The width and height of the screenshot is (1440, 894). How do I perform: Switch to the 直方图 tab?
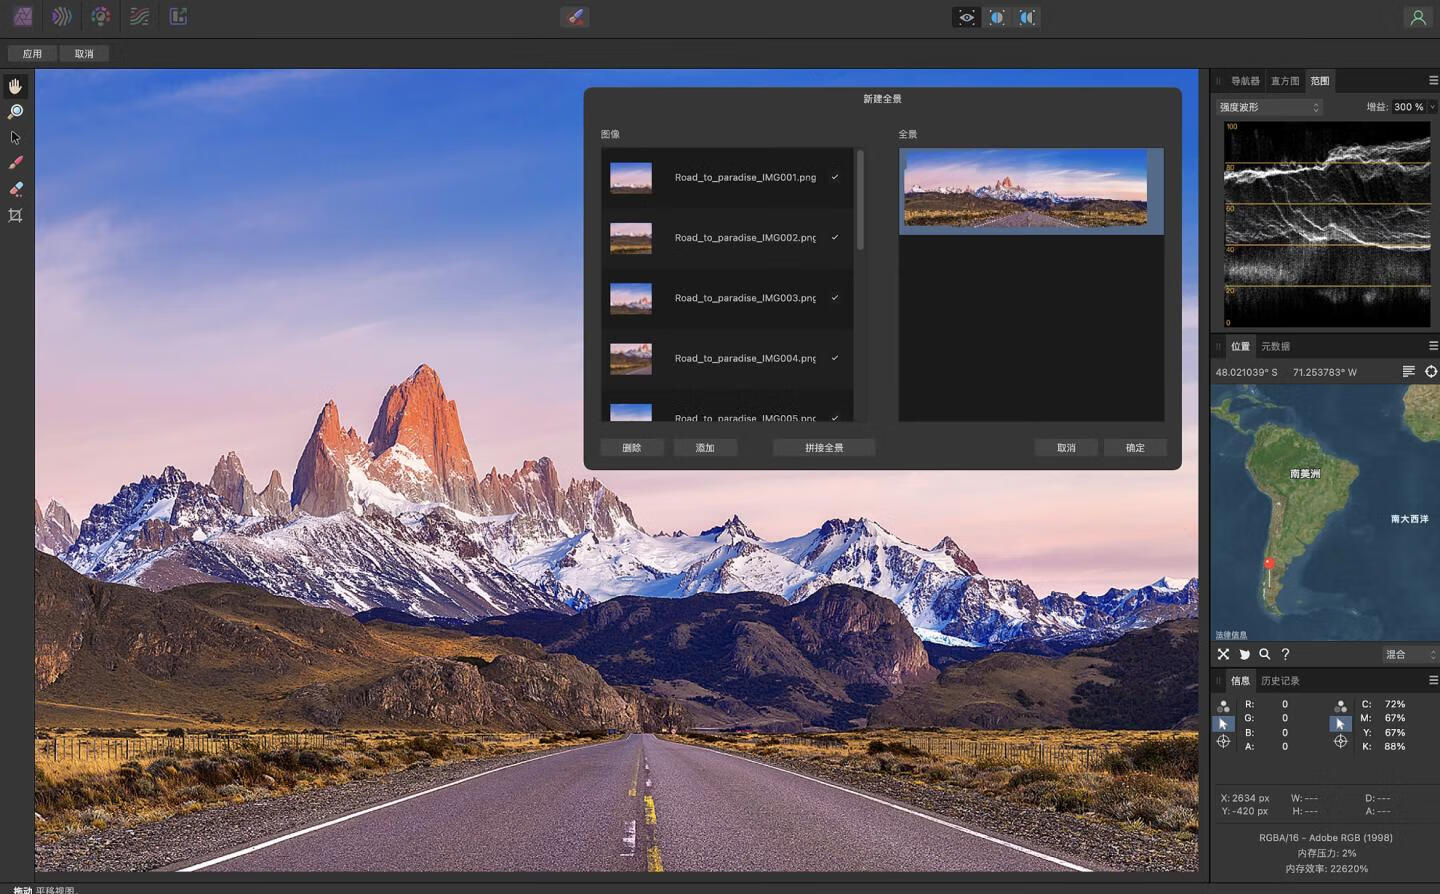point(1285,81)
